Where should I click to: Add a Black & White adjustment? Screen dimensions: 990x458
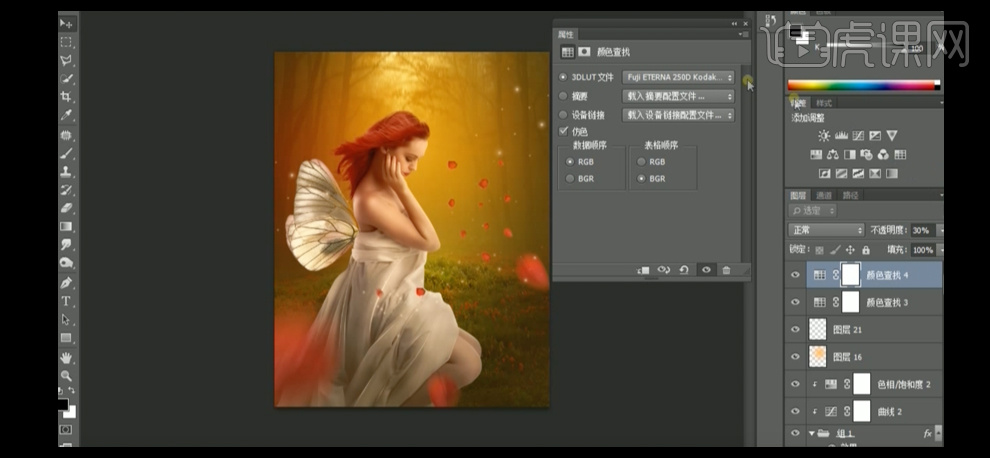(x=850, y=154)
